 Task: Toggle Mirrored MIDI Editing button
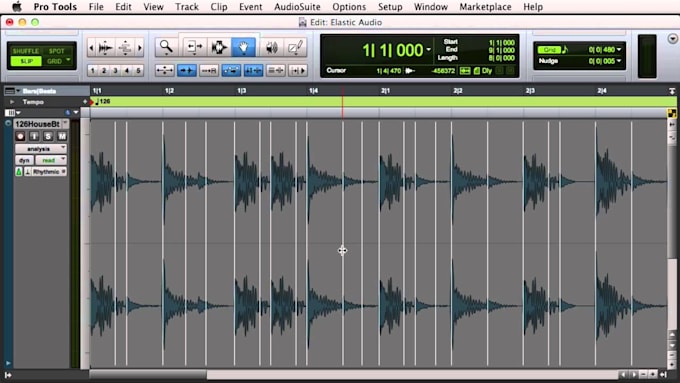[209, 70]
